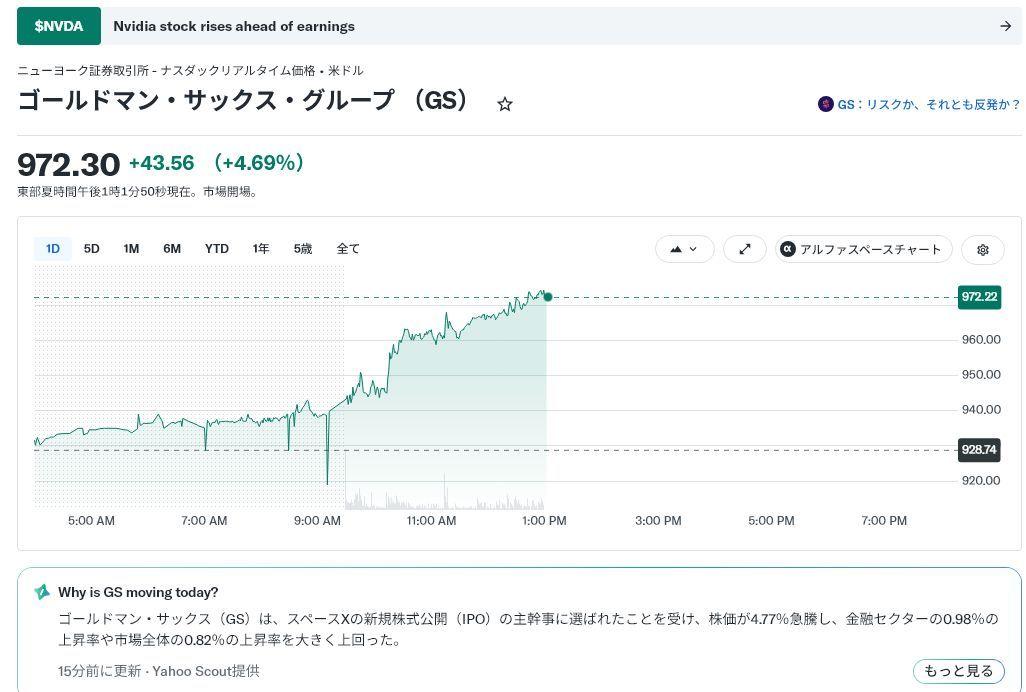This screenshot has height=692, width=1026.
Task: Click the 11:00 AM time axis label
Action: [431, 521]
